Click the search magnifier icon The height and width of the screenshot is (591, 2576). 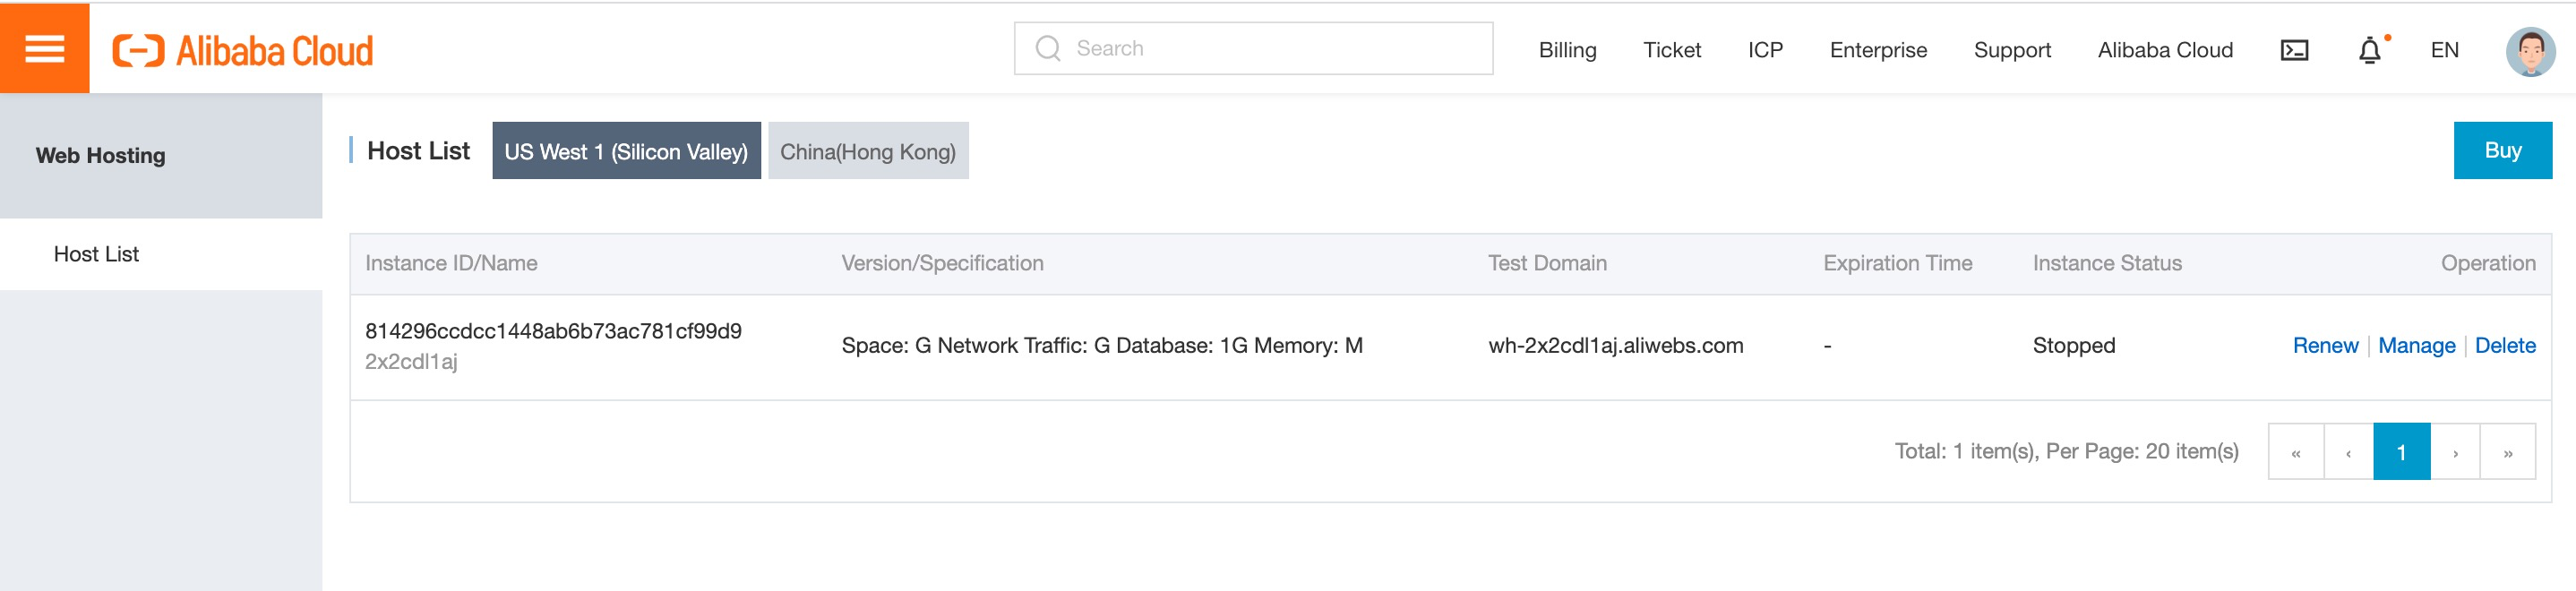tap(1047, 48)
